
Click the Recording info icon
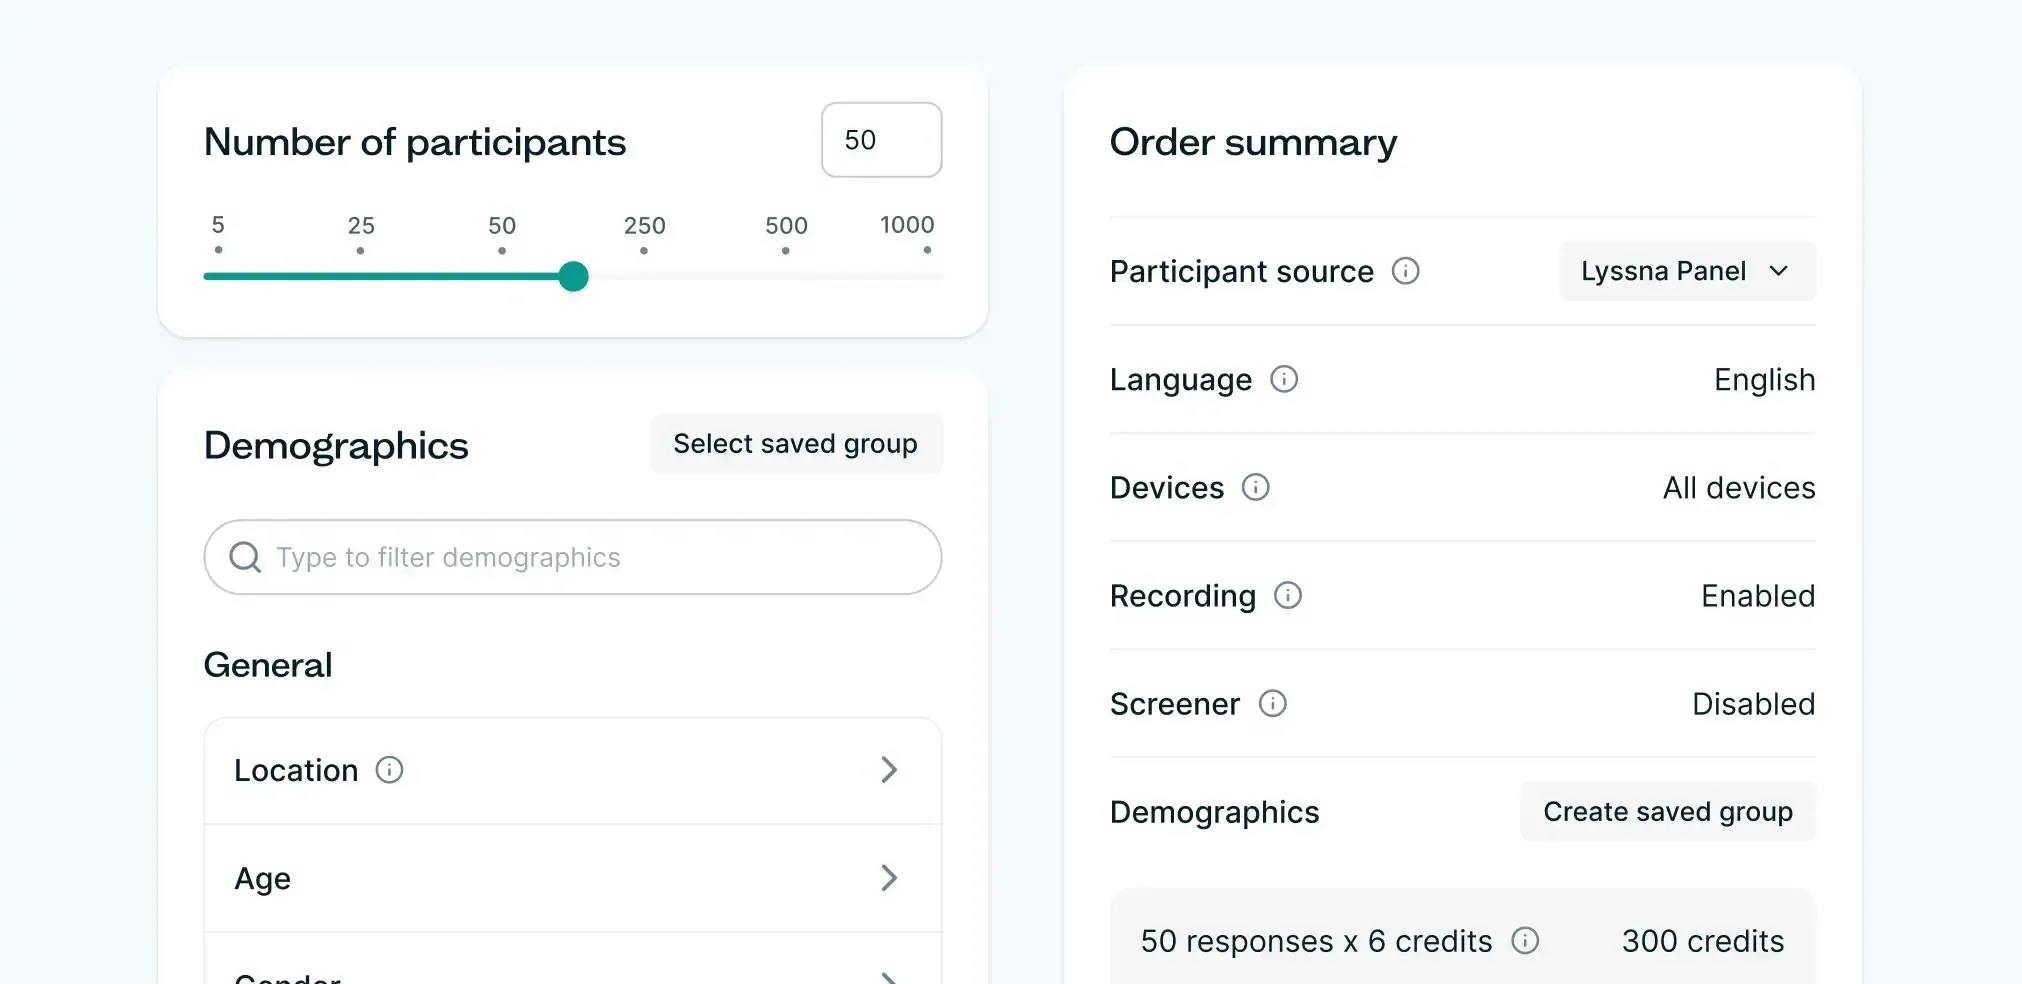[x=1287, y=596]
